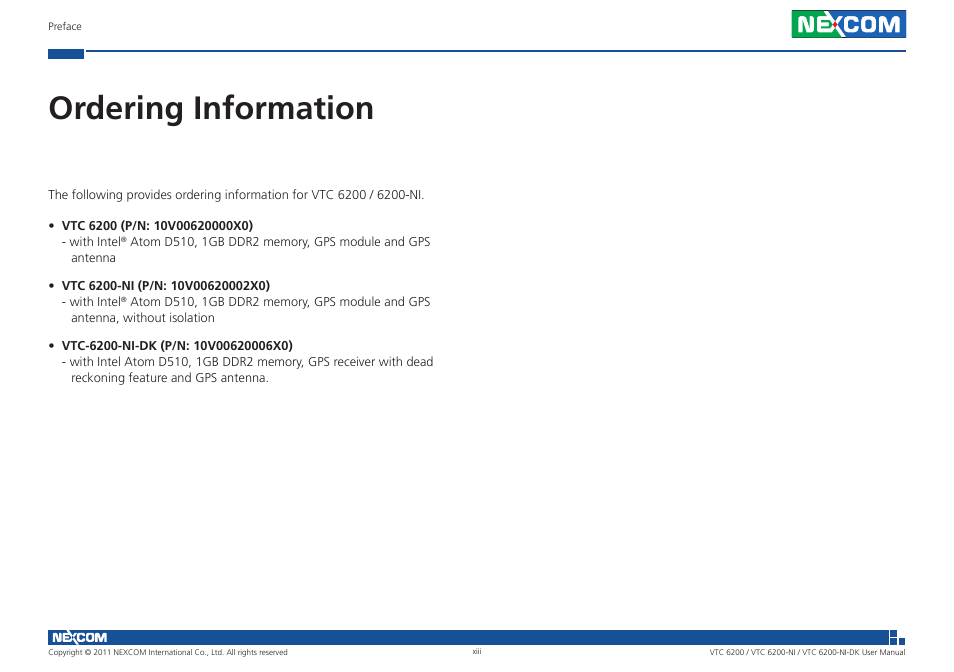
Task: Click the line 'GPS receiver with dead' description
Action: [x=248, y=362]
